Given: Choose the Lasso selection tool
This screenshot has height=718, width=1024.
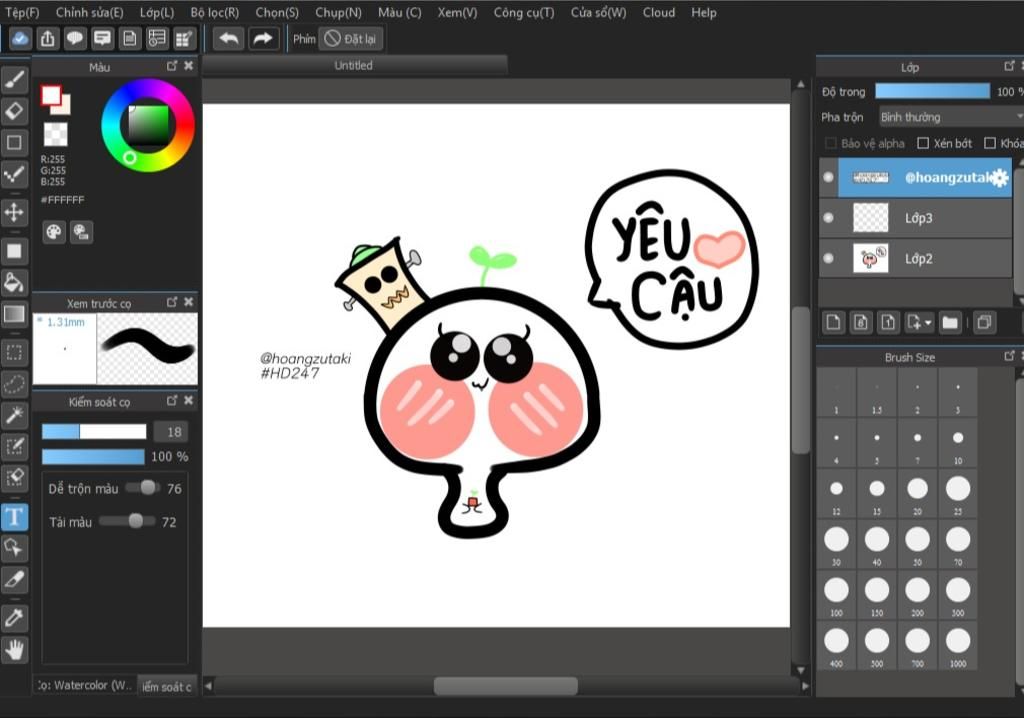Looking at the screenshot, I should coord(14,384).
